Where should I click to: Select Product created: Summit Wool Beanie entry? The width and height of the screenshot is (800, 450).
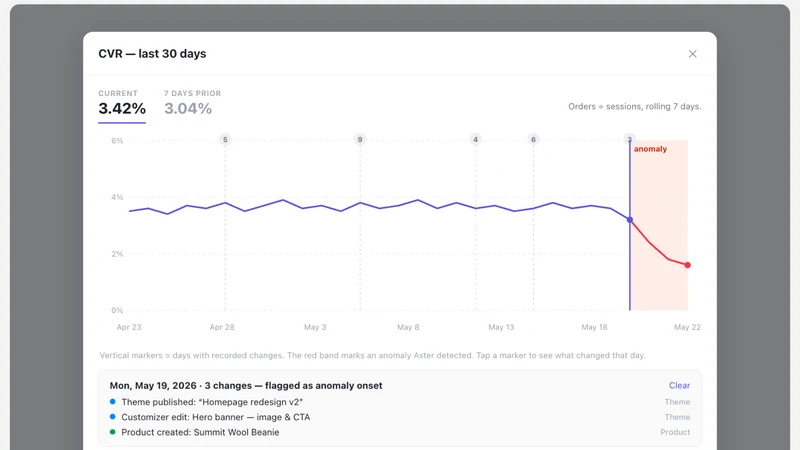click(400, 432)
